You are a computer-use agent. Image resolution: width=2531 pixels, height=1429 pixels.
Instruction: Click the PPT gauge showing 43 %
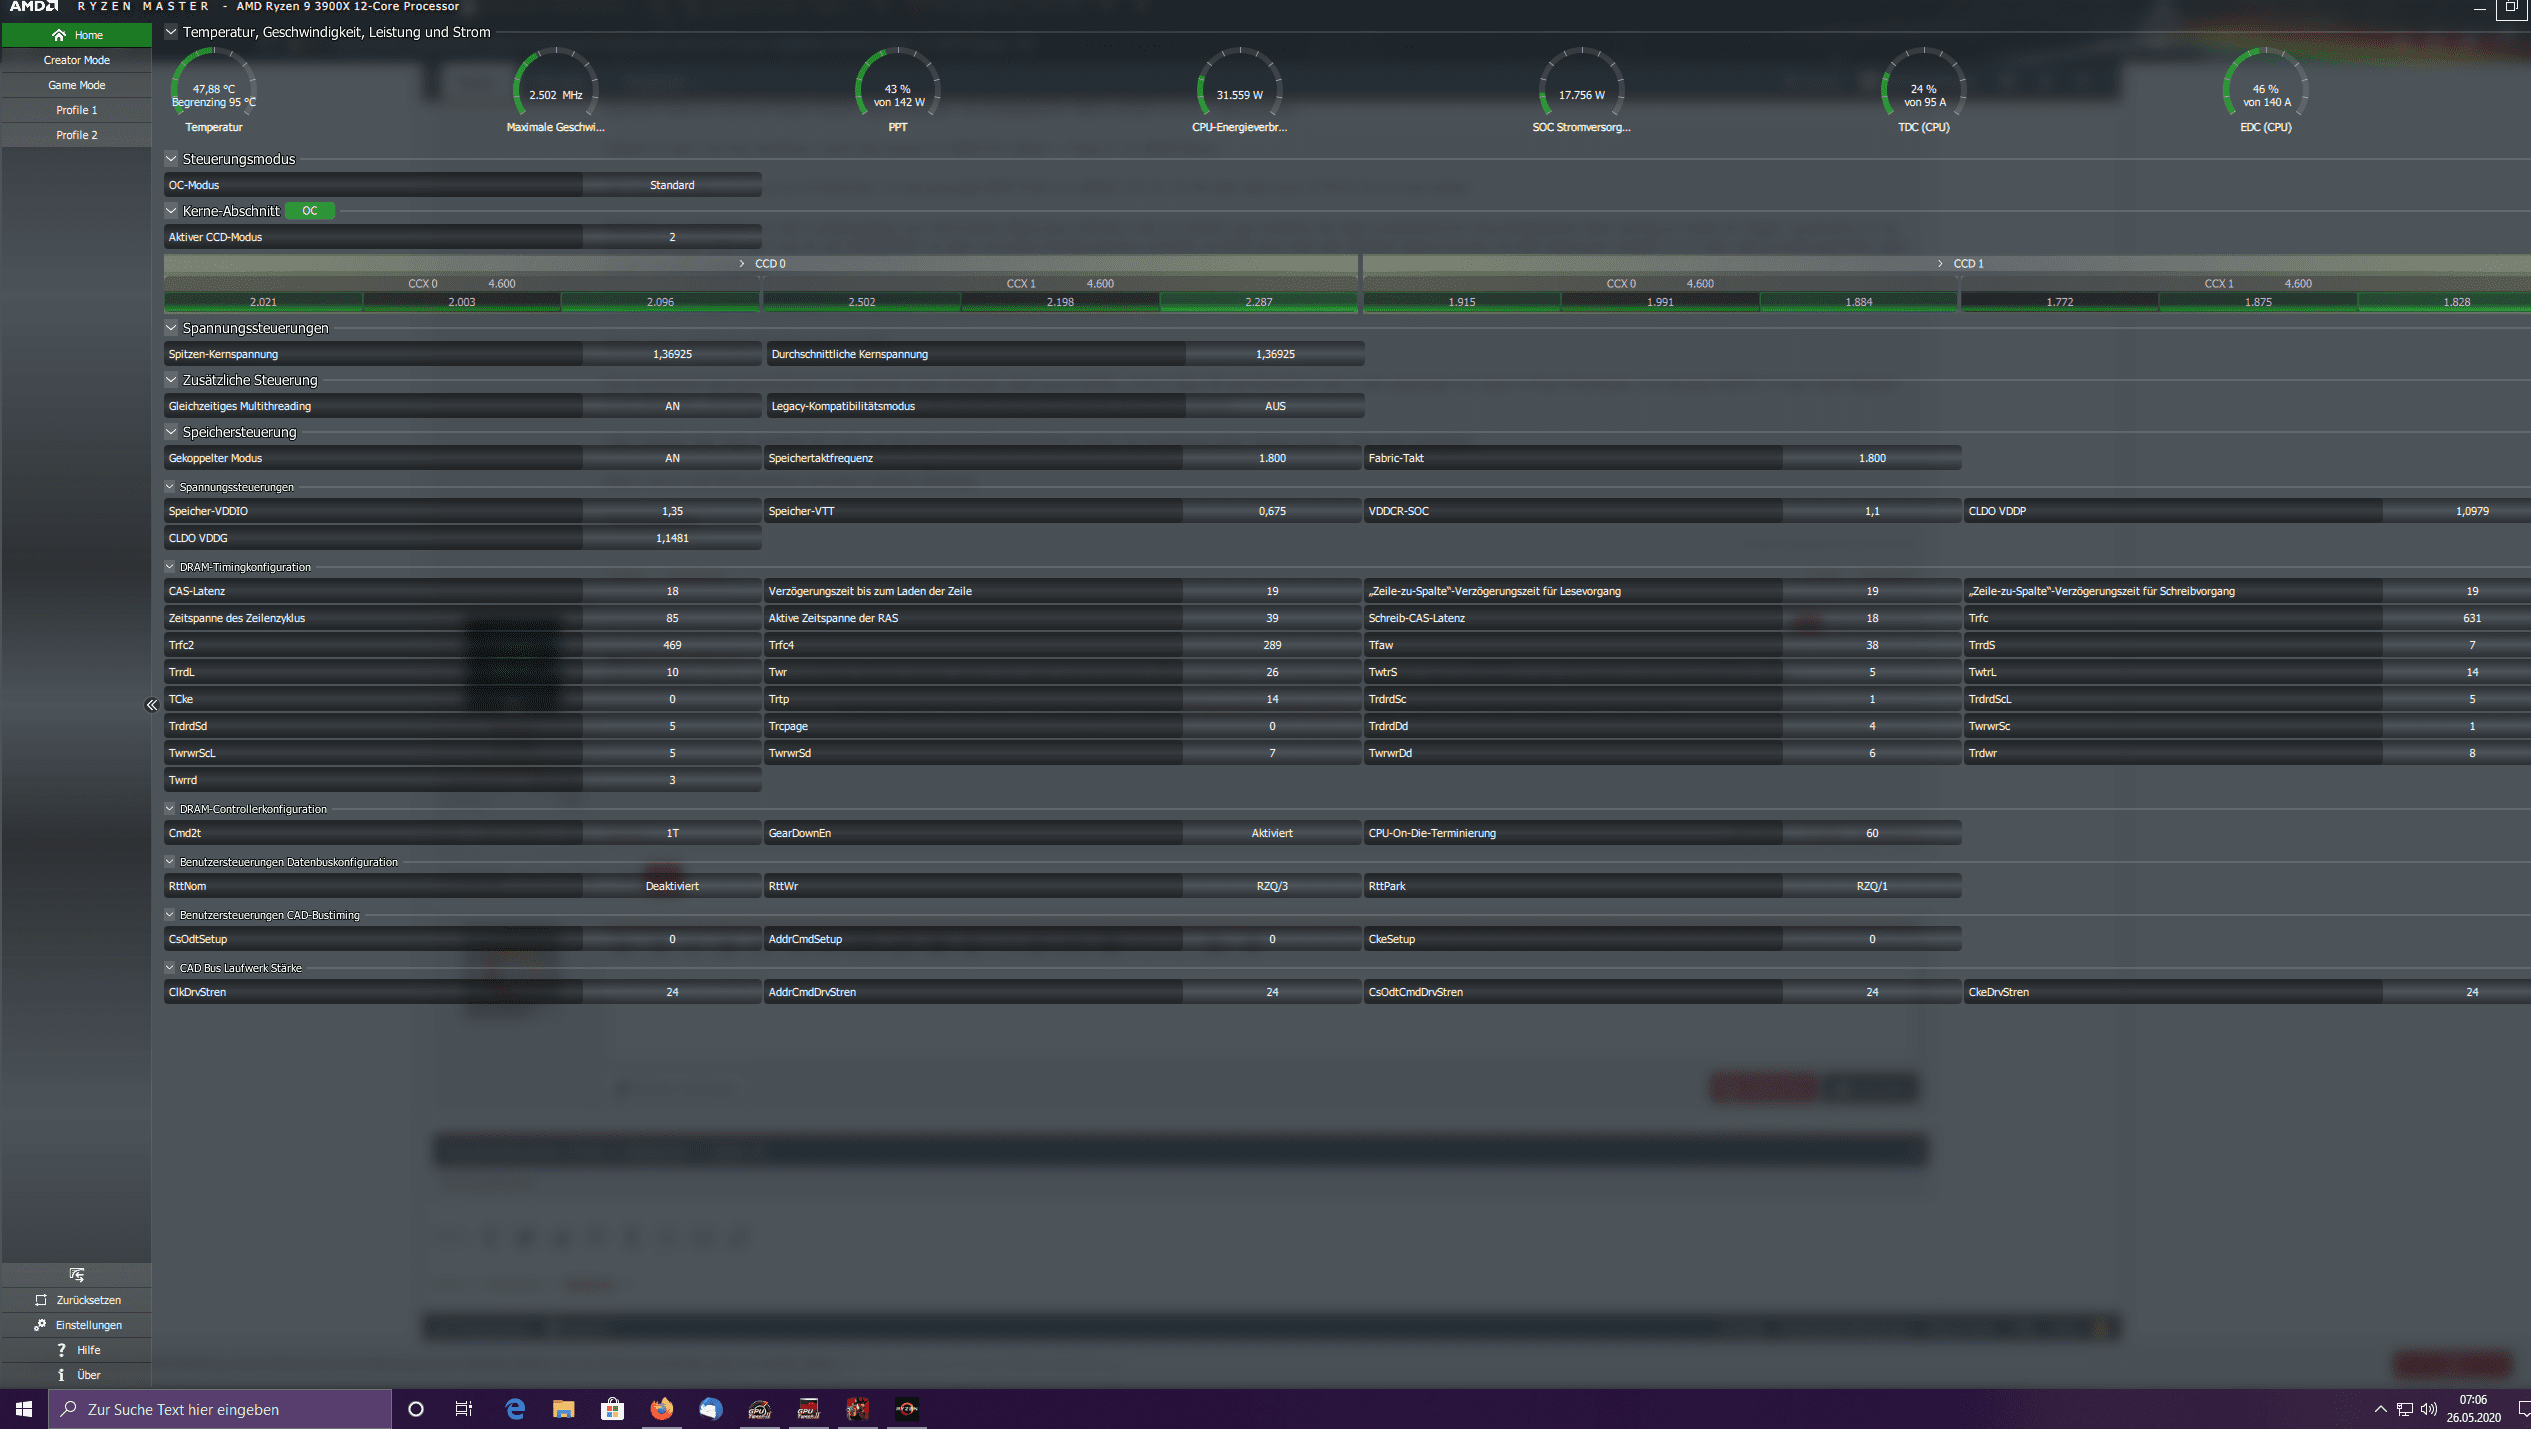(x=898, y=90)
